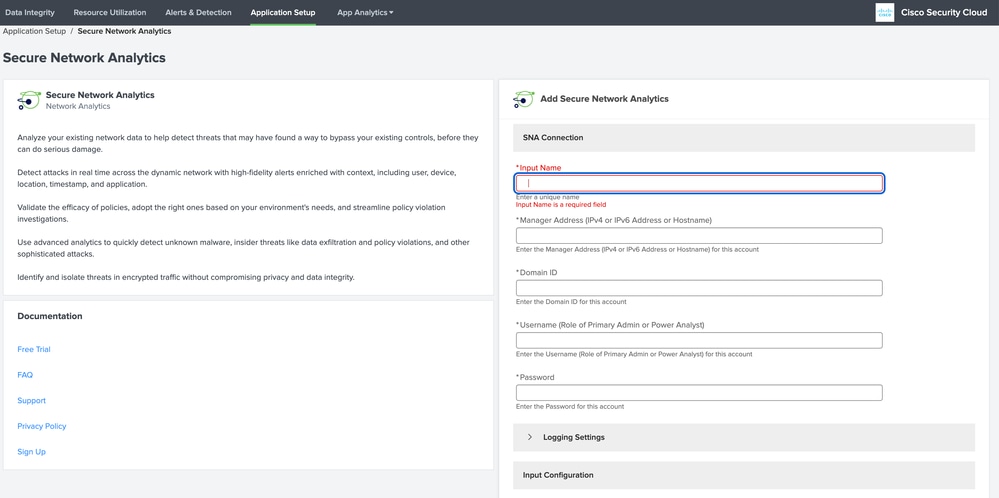Click the Secure Network Analytics page heading

[84, 58]
